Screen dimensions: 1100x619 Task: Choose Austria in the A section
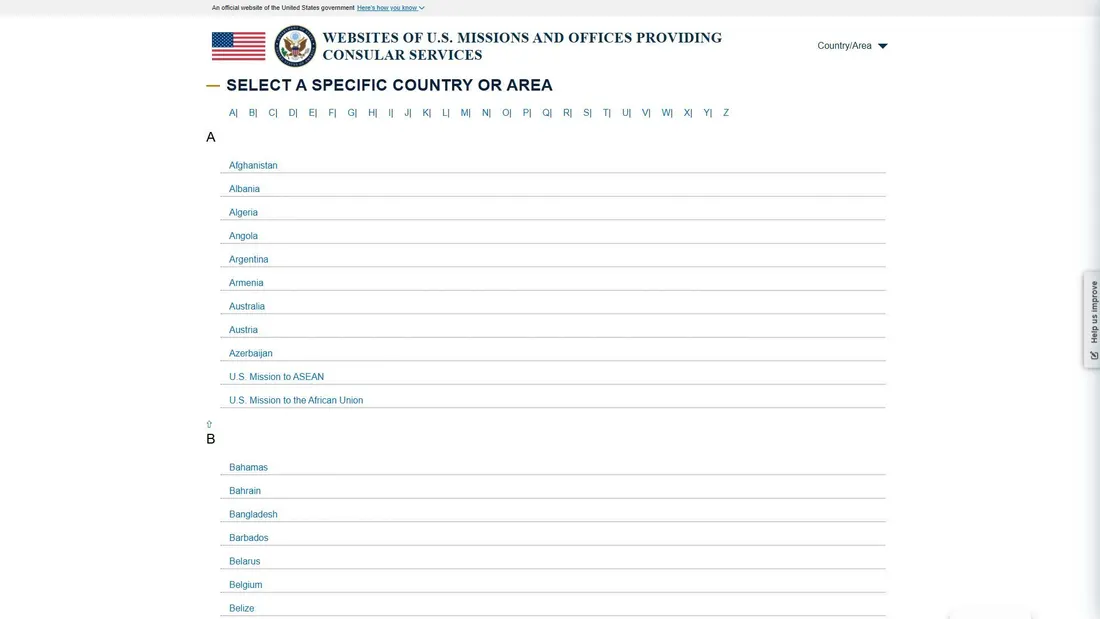[x=243, y=330]
